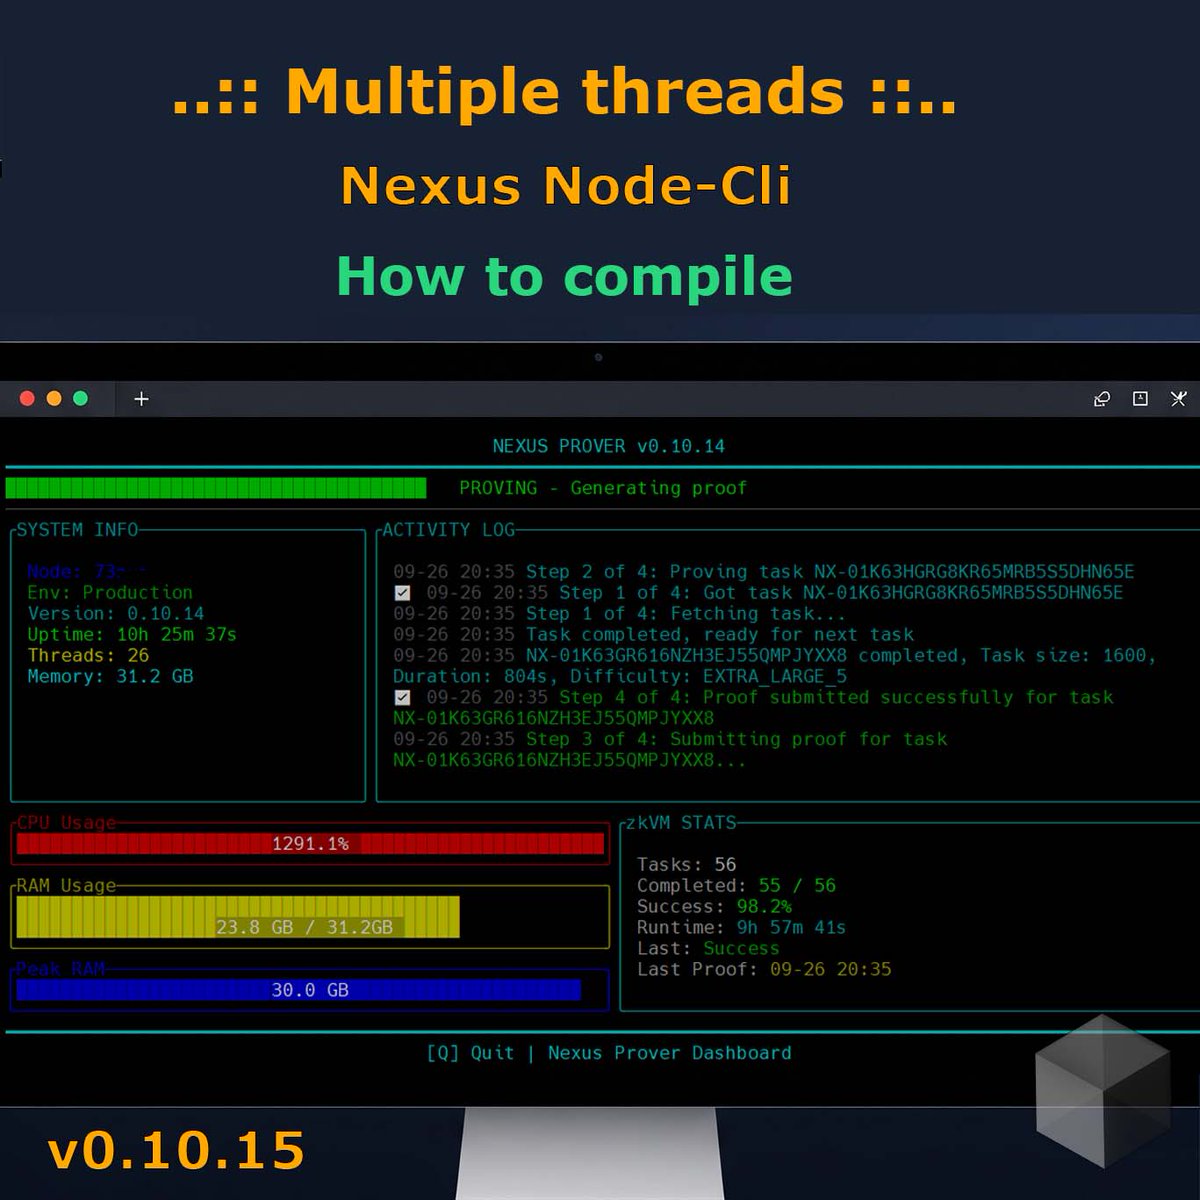
Task: Click the yellow RAM Usage bar
Action: tap(238, 917)
